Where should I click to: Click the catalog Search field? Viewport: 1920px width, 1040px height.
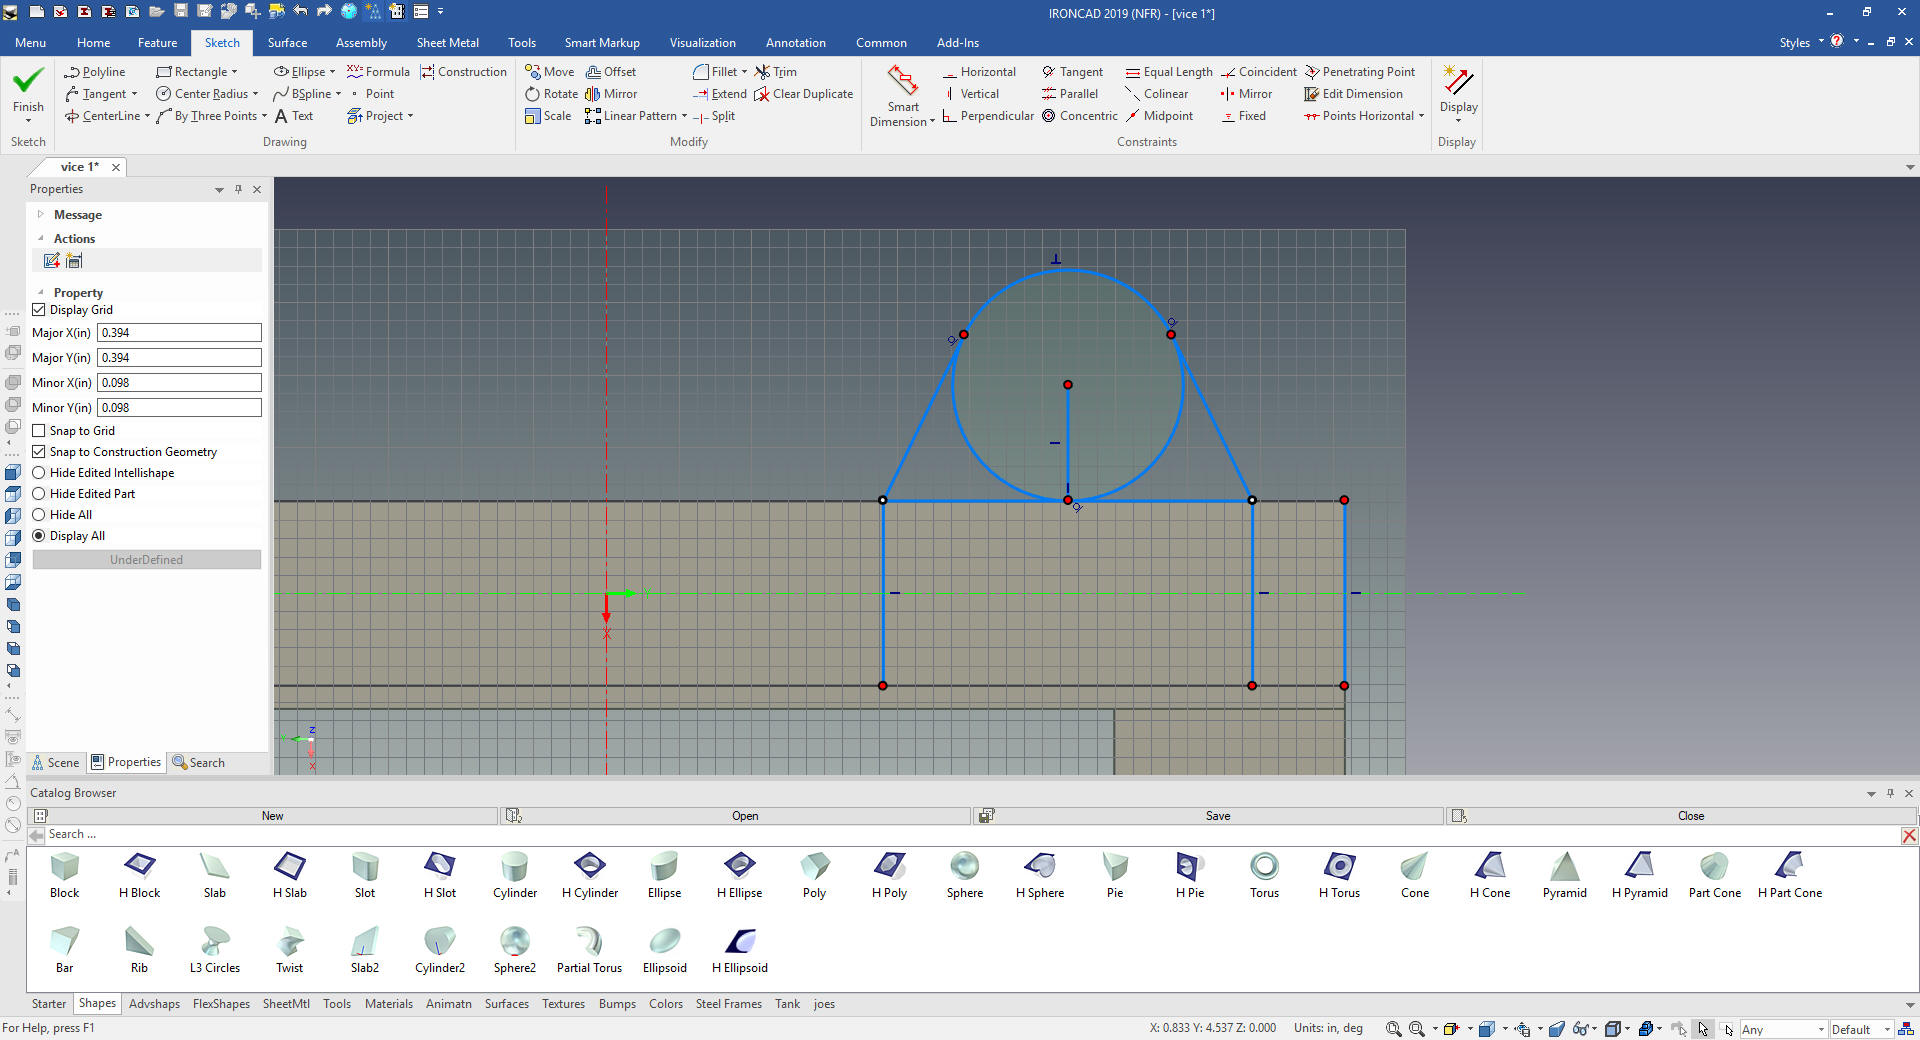click(x=970, y=835)
